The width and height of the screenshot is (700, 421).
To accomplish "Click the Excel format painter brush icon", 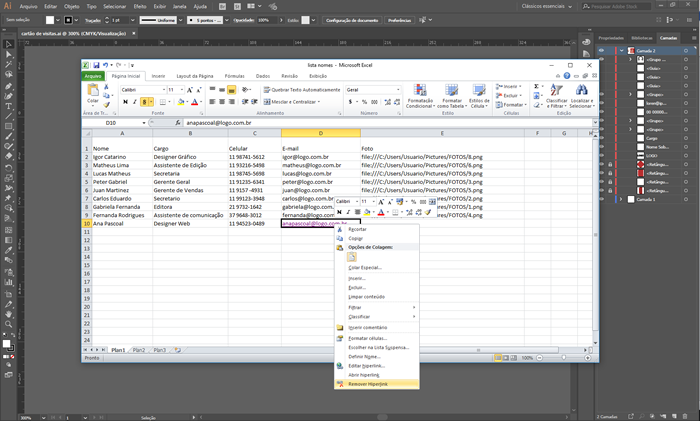I will [x=106, y=105].
